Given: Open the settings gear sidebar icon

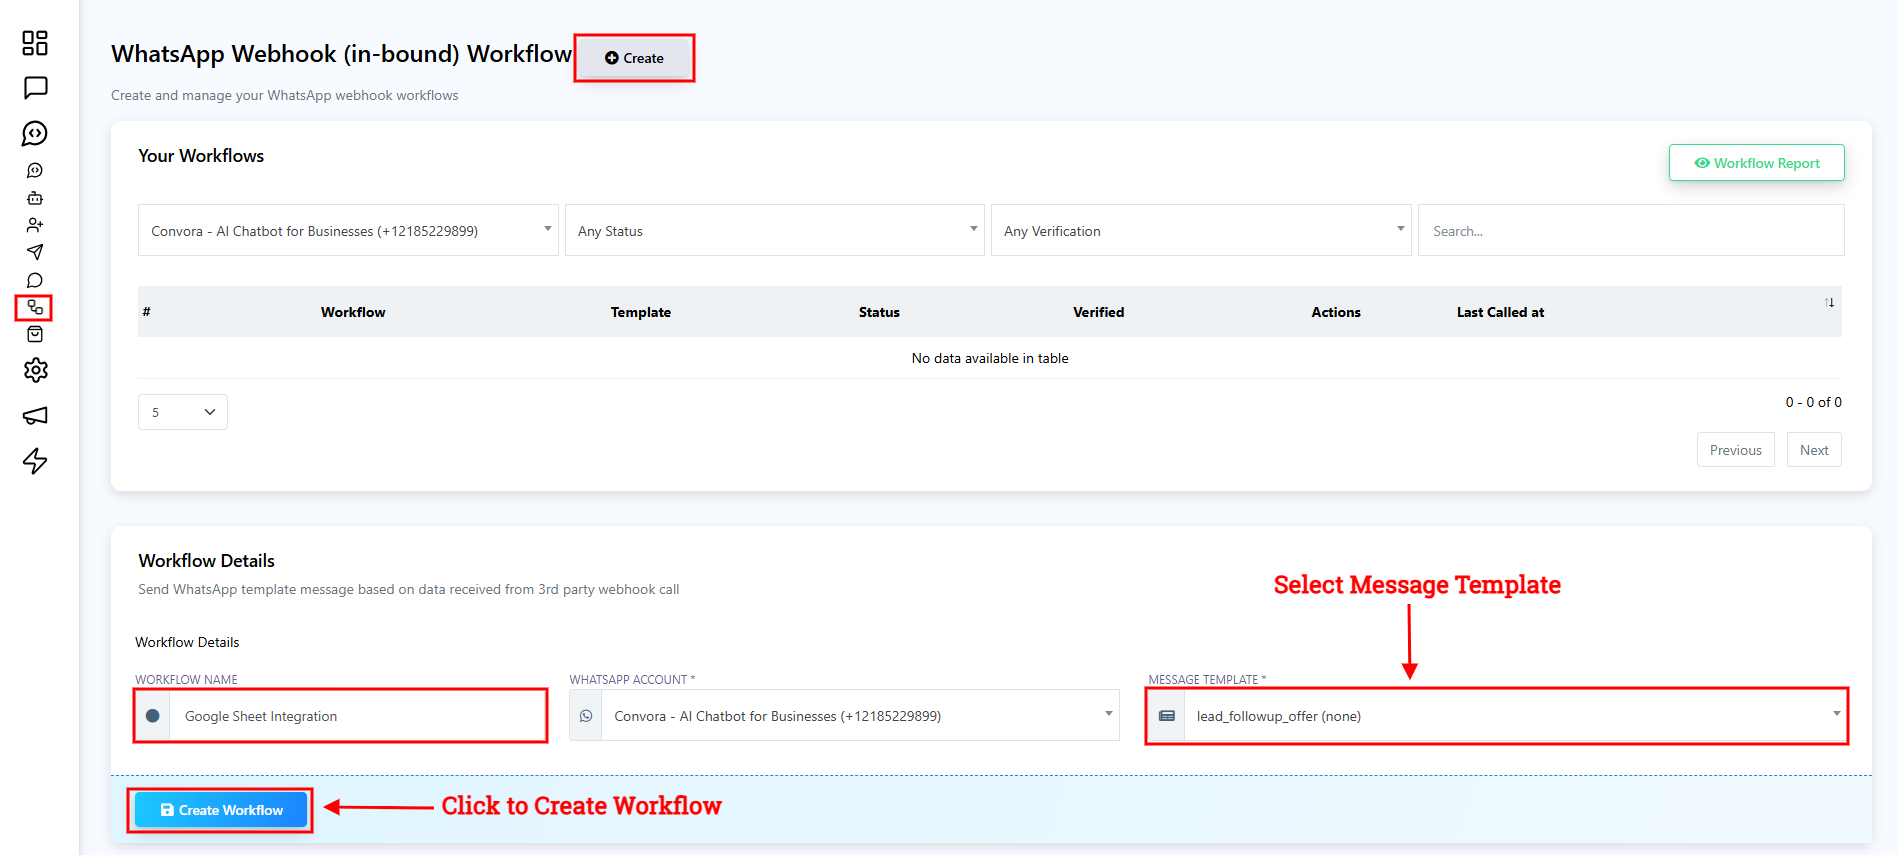Looking at the screenshot, I should pyautogui.click(x=35, y=370).
